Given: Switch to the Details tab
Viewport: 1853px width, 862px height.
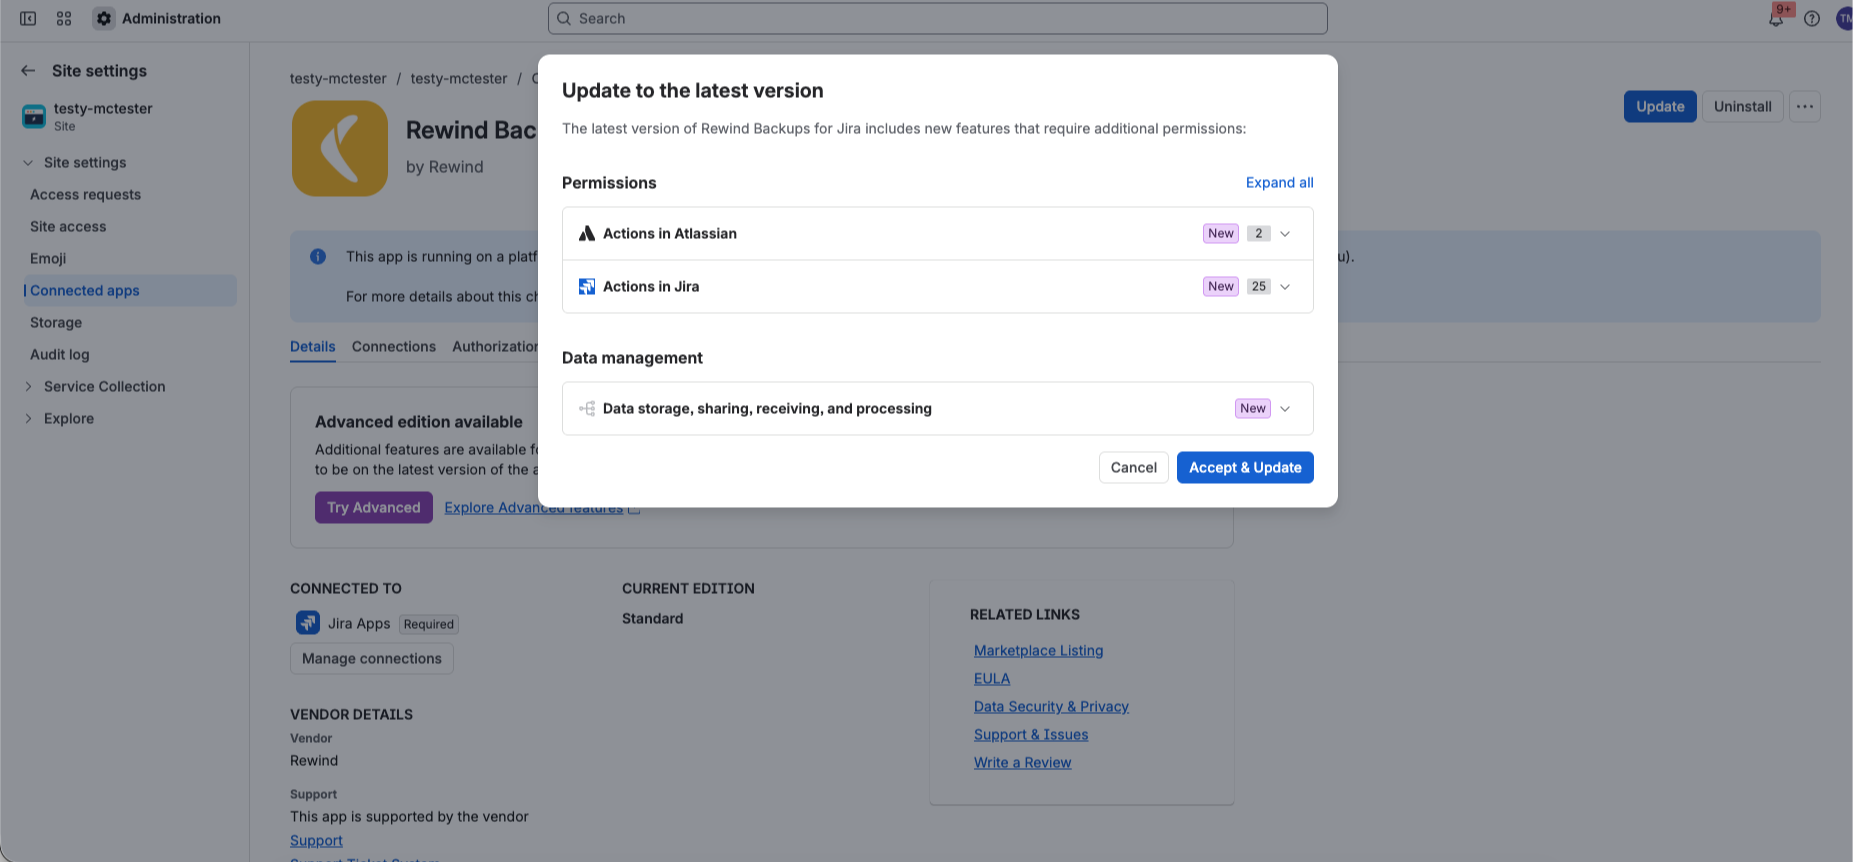Looking at the screenshot, I should (x=313, y=346).
